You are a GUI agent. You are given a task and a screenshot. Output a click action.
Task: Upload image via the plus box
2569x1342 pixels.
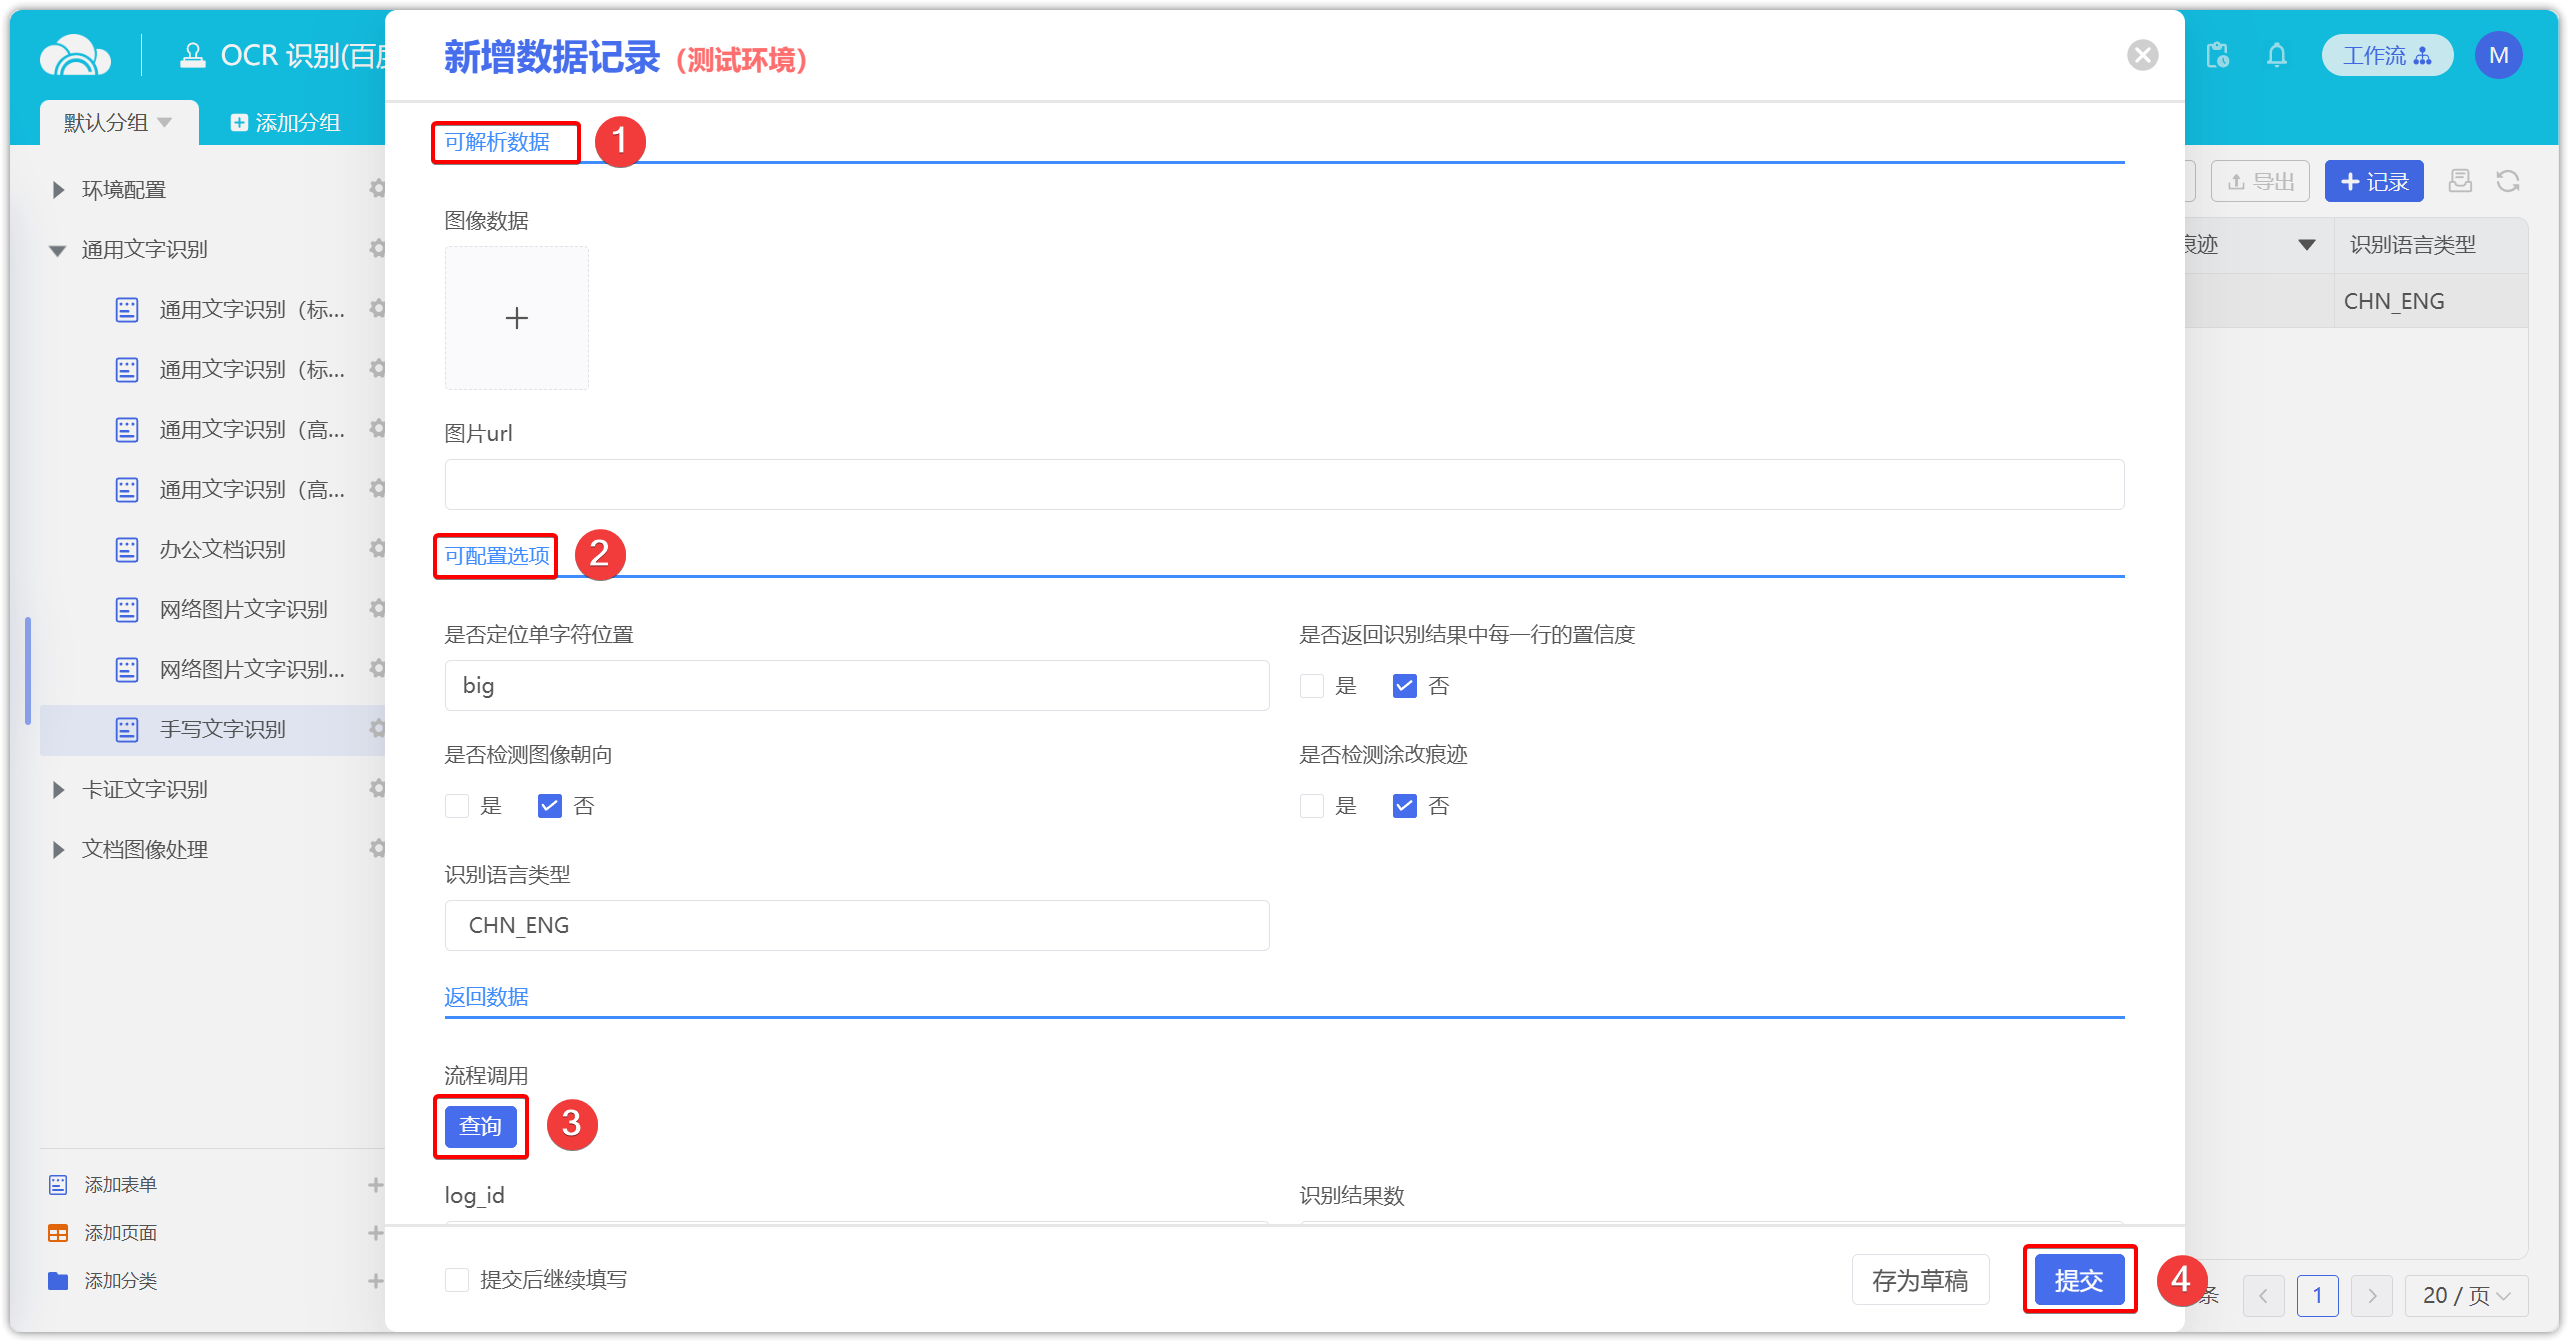(x=516, y=318)
